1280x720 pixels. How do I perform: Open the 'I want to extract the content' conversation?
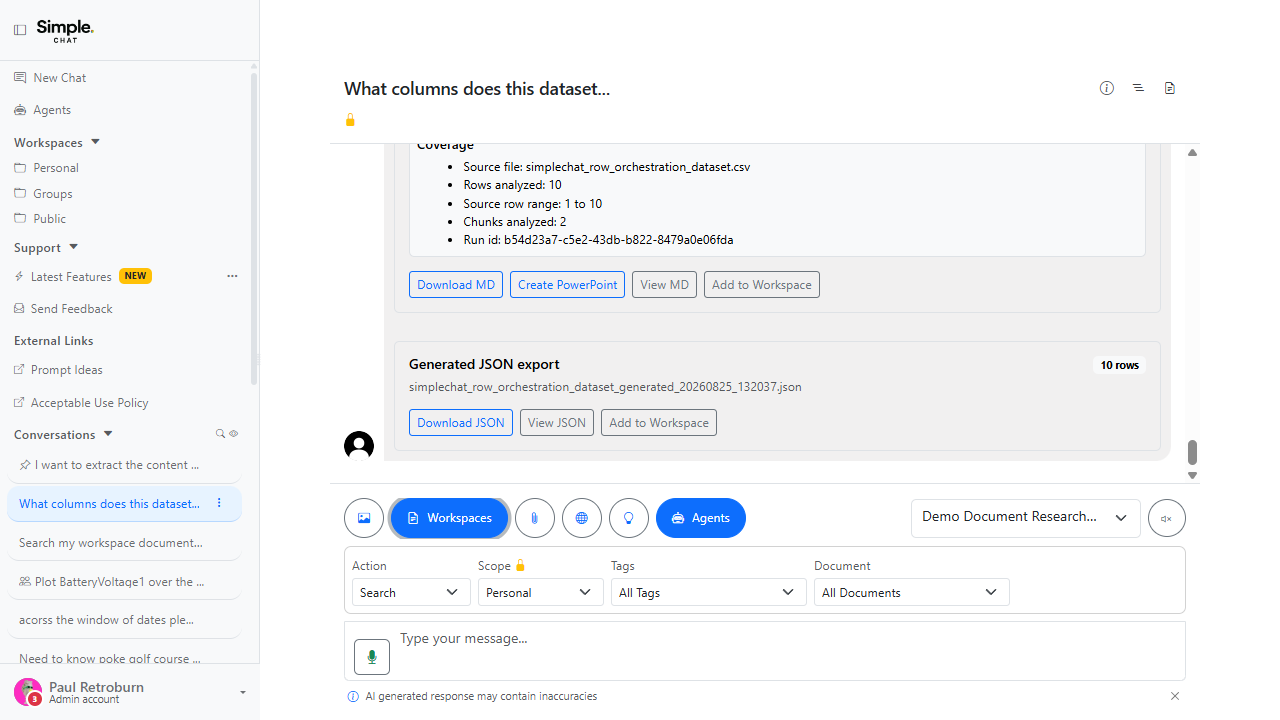click(x=124, y=465)
